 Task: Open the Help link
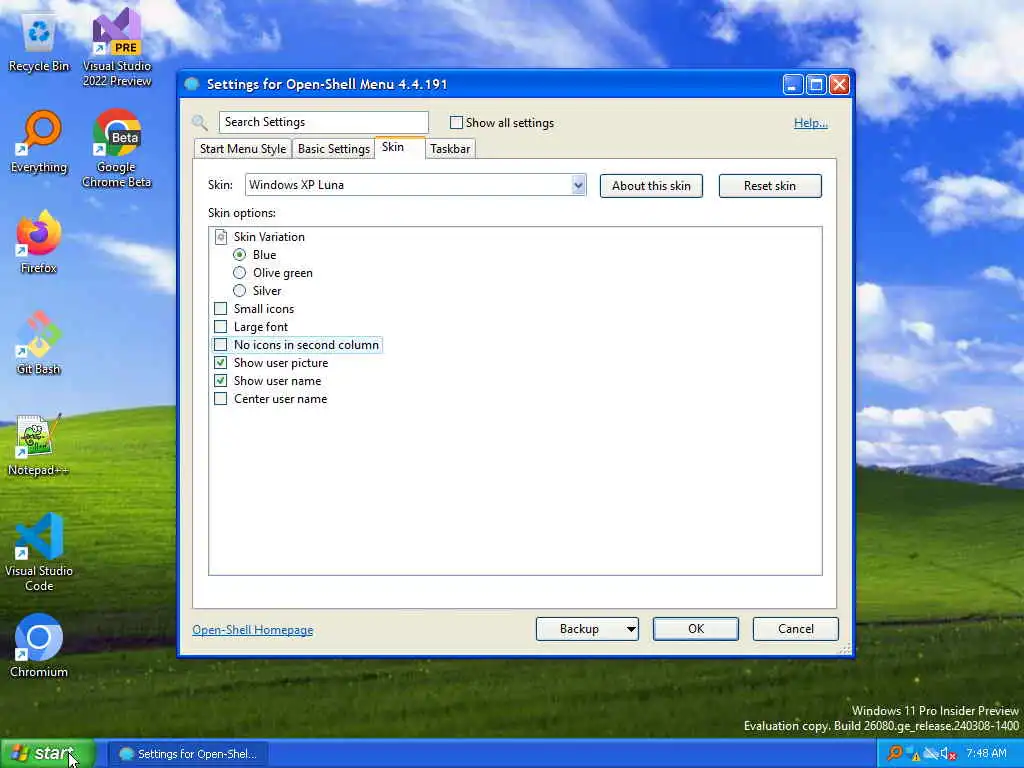(810, 123)
